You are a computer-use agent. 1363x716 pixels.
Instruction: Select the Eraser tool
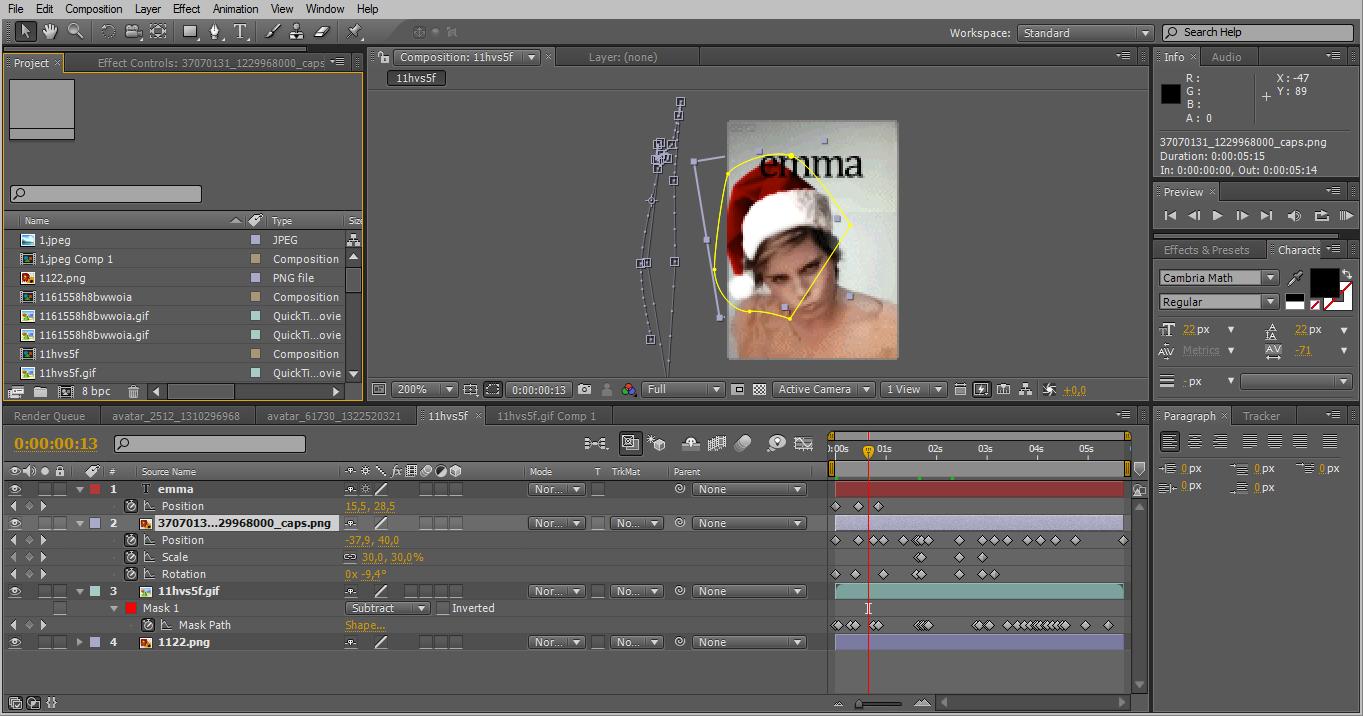321,32
